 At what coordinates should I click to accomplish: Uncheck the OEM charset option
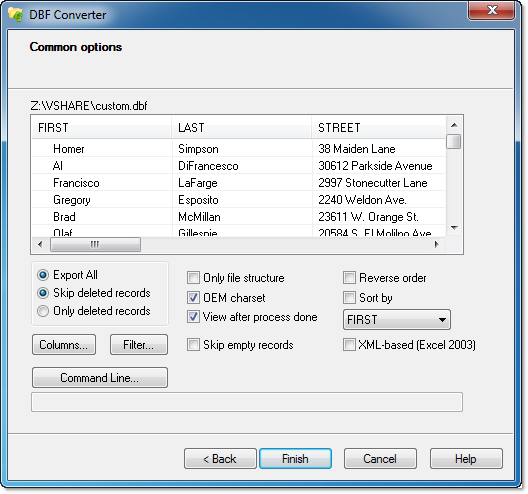point(193,298)
